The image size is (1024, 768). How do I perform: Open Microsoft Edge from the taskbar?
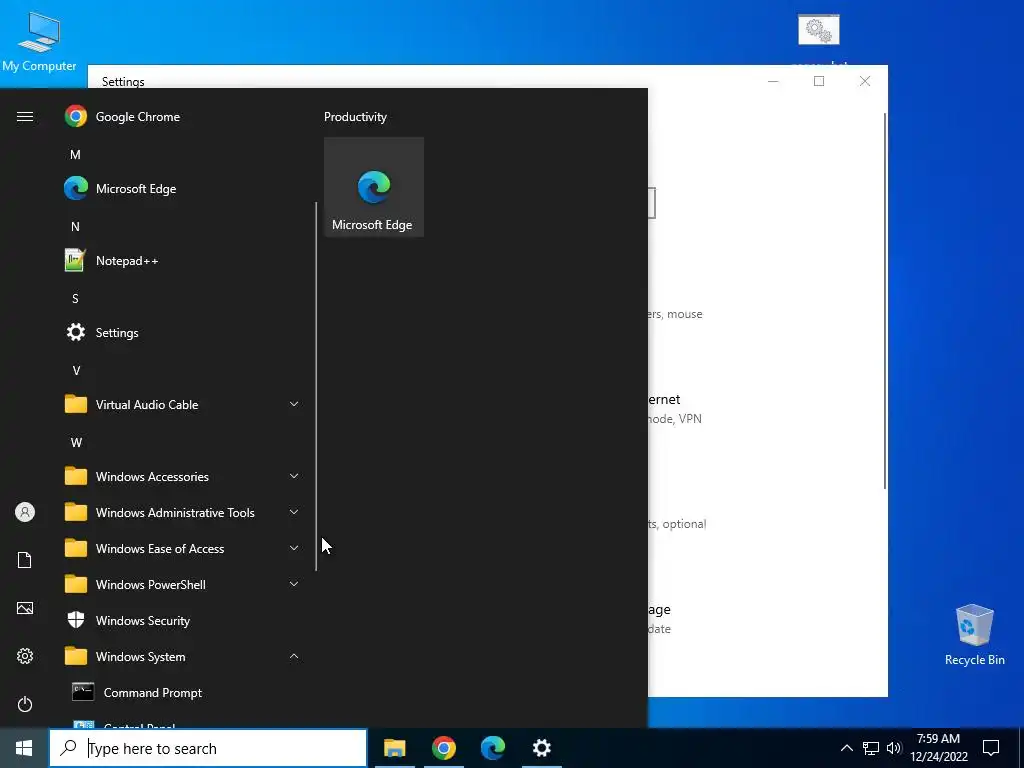point(492,748)
